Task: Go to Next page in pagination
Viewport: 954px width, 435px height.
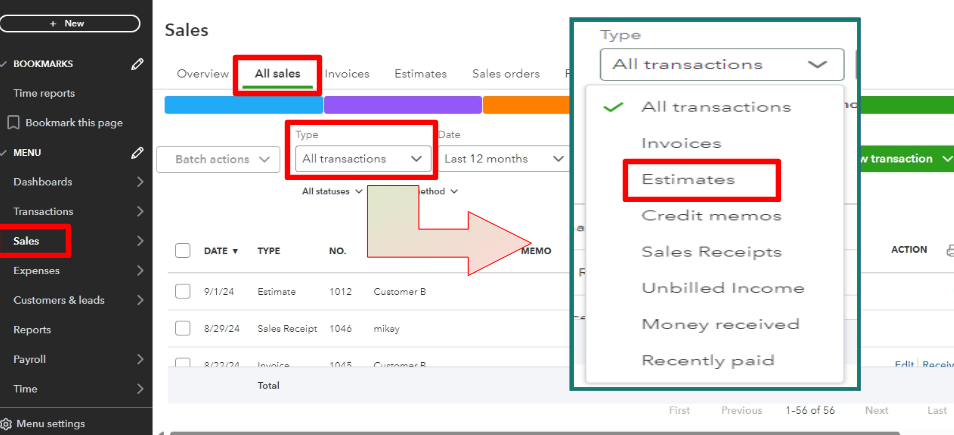Action: (x=877, y=411)
